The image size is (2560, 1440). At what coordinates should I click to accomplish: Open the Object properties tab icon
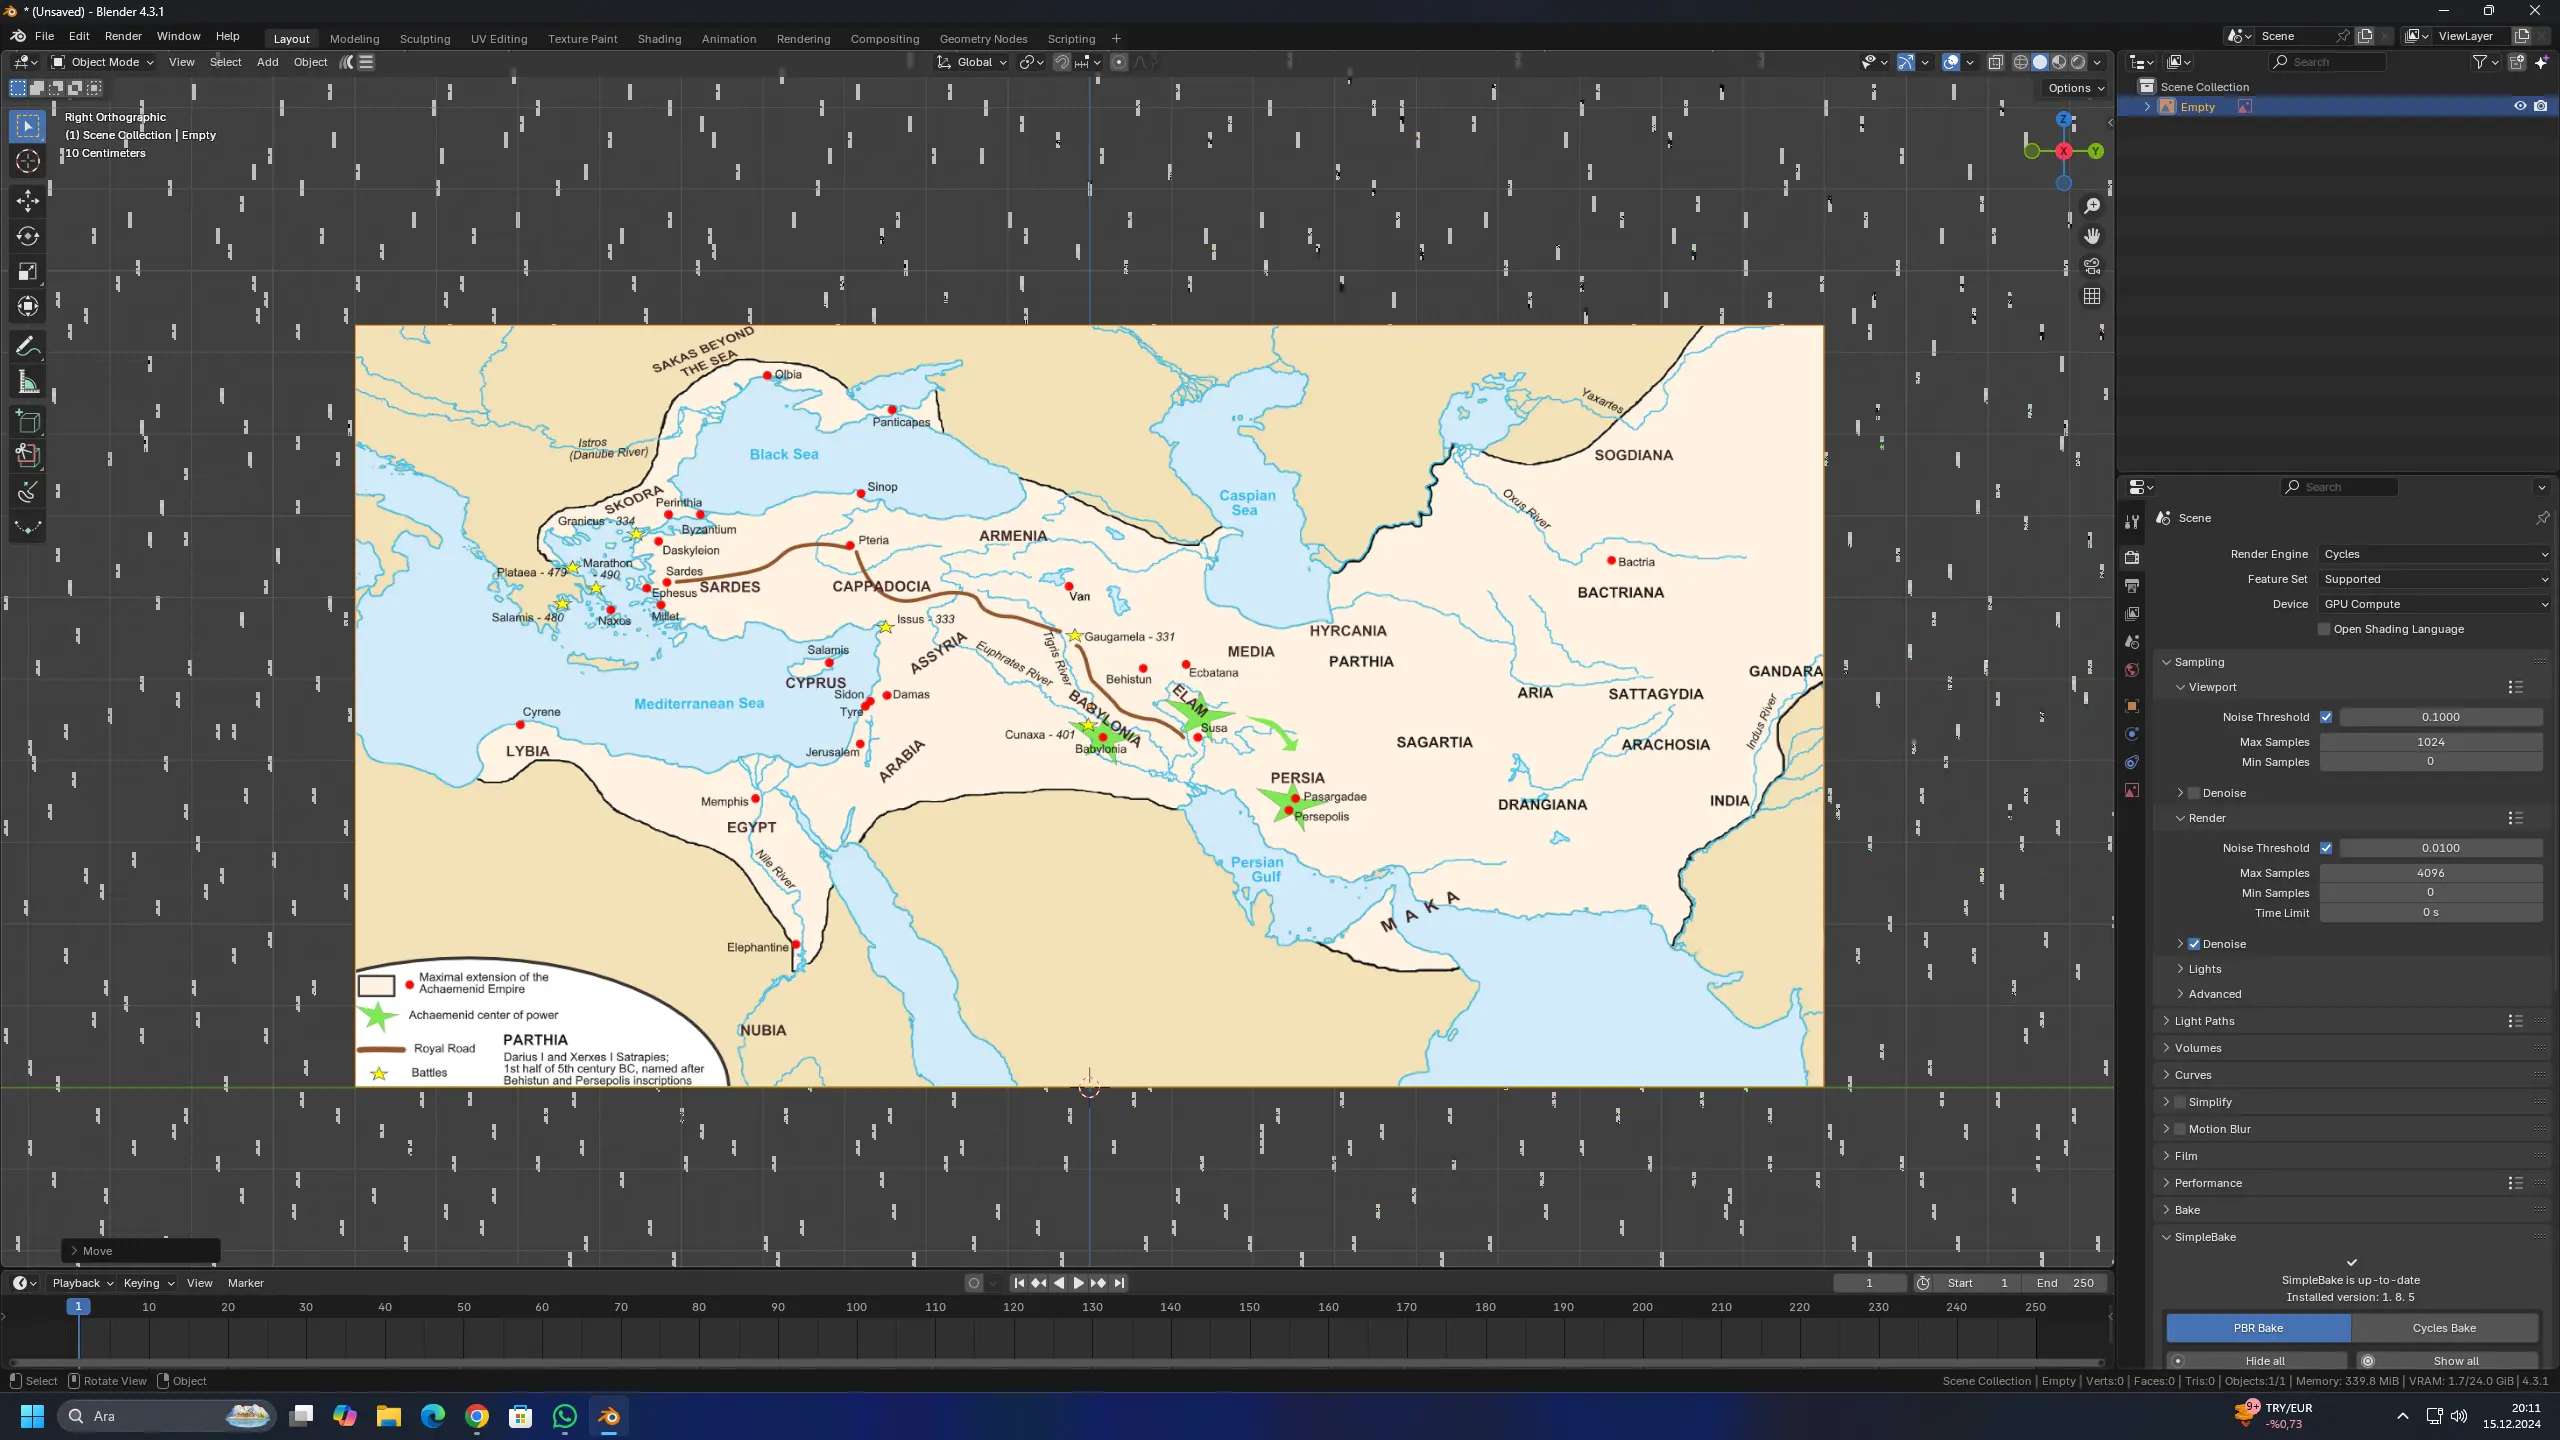click(2132, 706)
